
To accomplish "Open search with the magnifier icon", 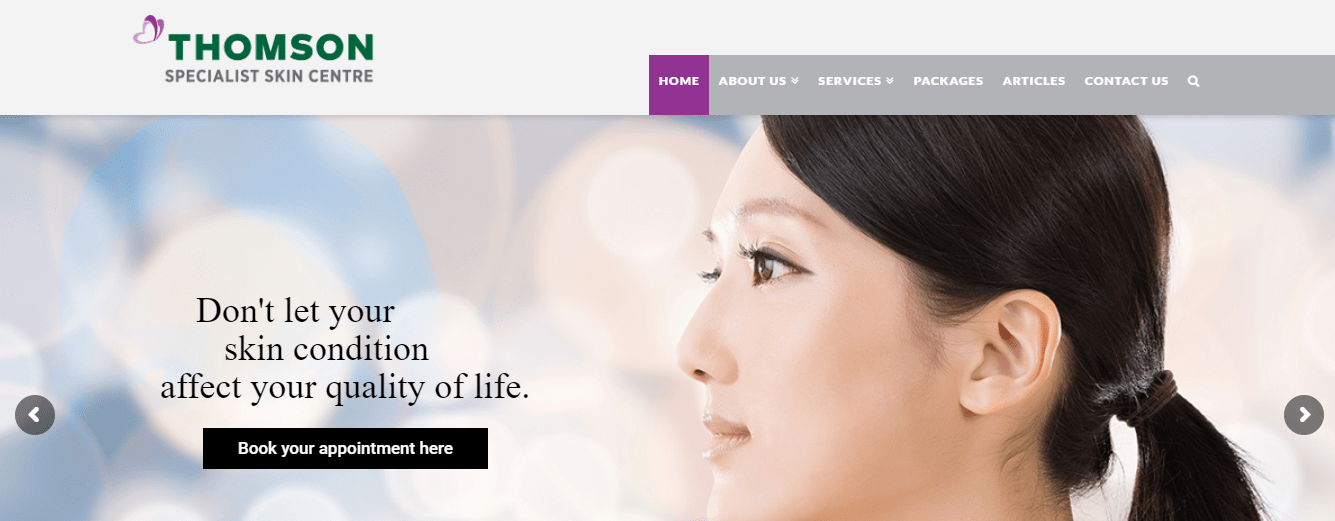I will pyautogui.click(x=1193, y=81).
